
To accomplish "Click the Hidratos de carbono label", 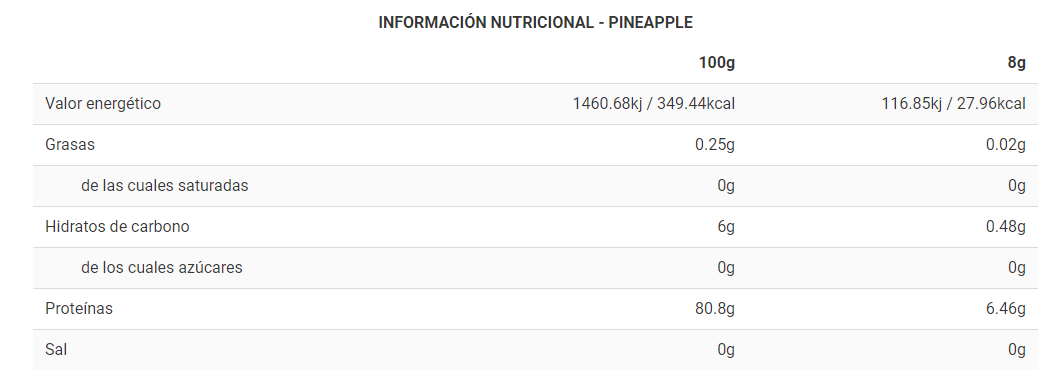I will 118,226.
